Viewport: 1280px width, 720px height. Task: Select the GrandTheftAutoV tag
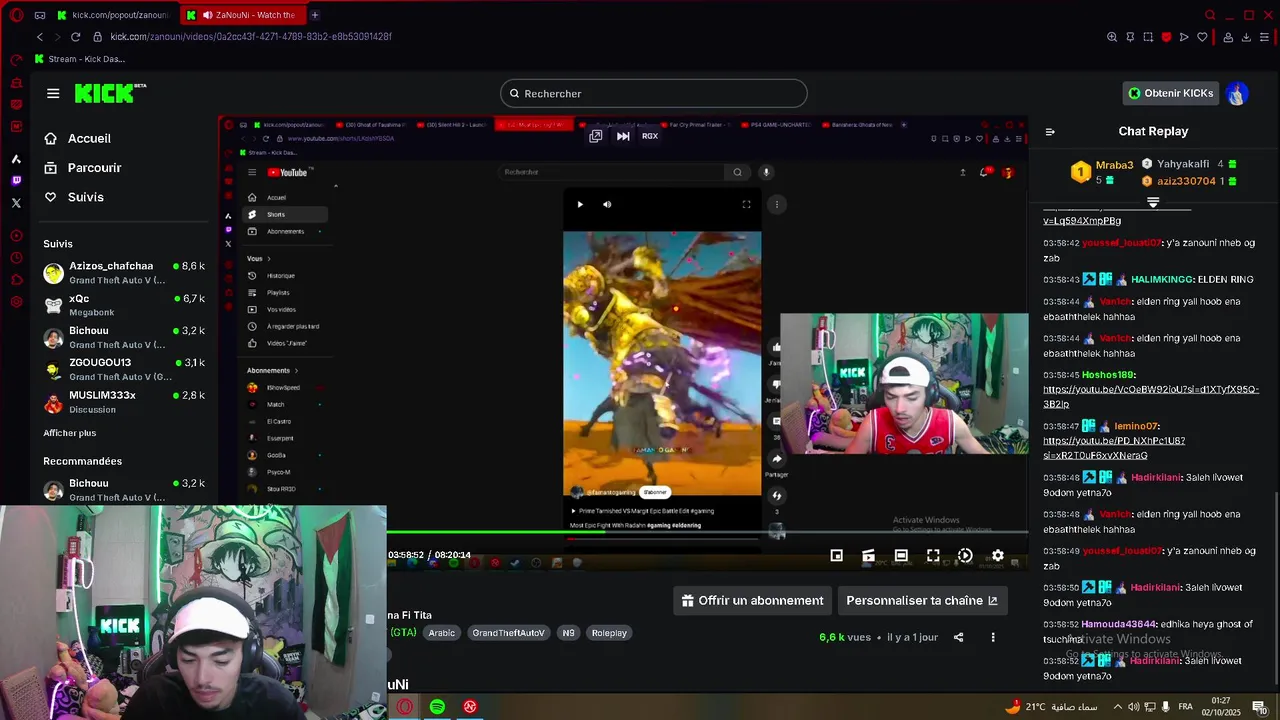(x=509, y=633)
